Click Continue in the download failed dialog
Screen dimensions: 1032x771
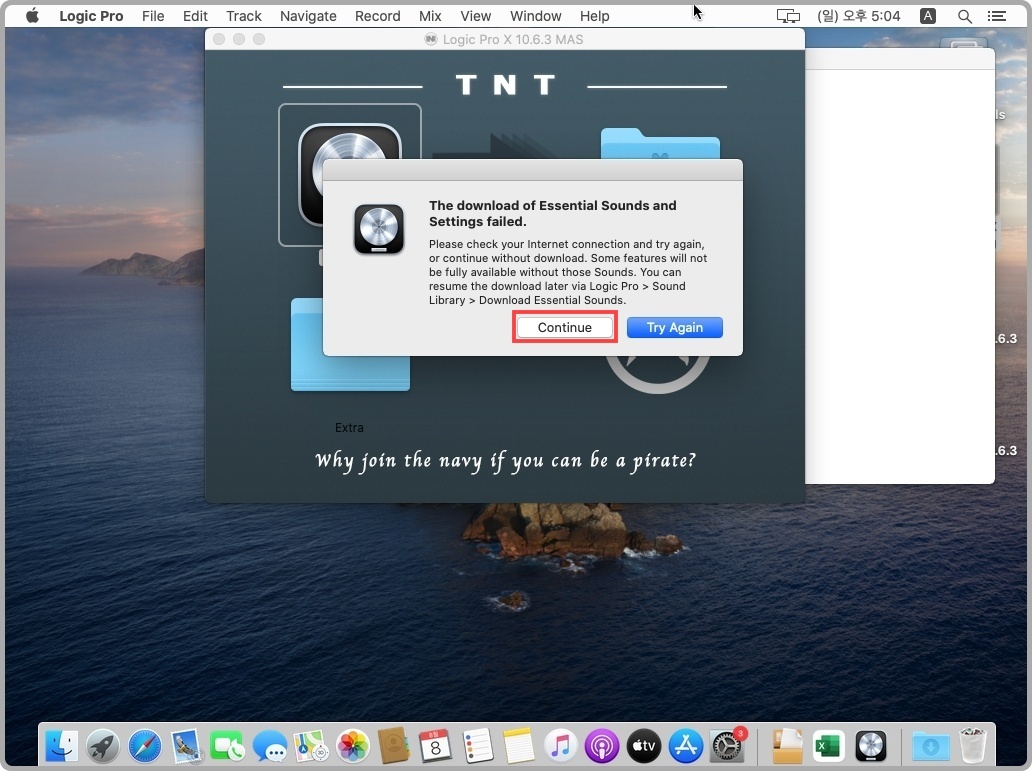pos(564,327)
